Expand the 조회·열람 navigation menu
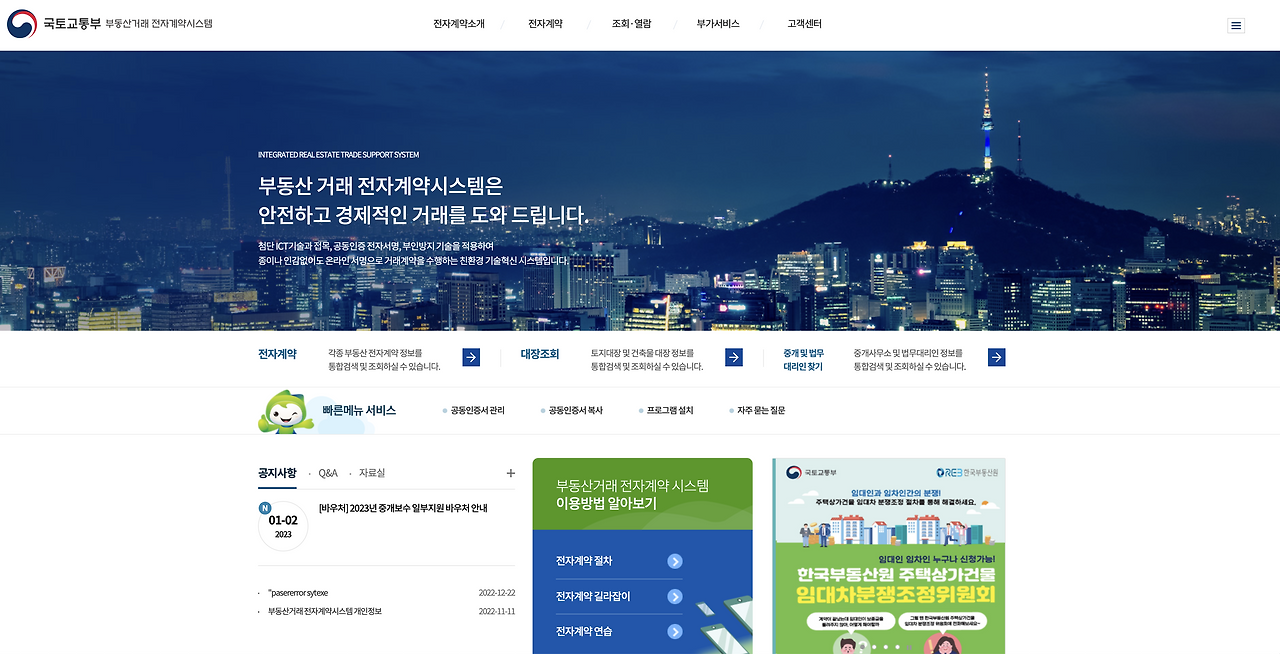Screen dimensions: 1280x654 [631, 22]
